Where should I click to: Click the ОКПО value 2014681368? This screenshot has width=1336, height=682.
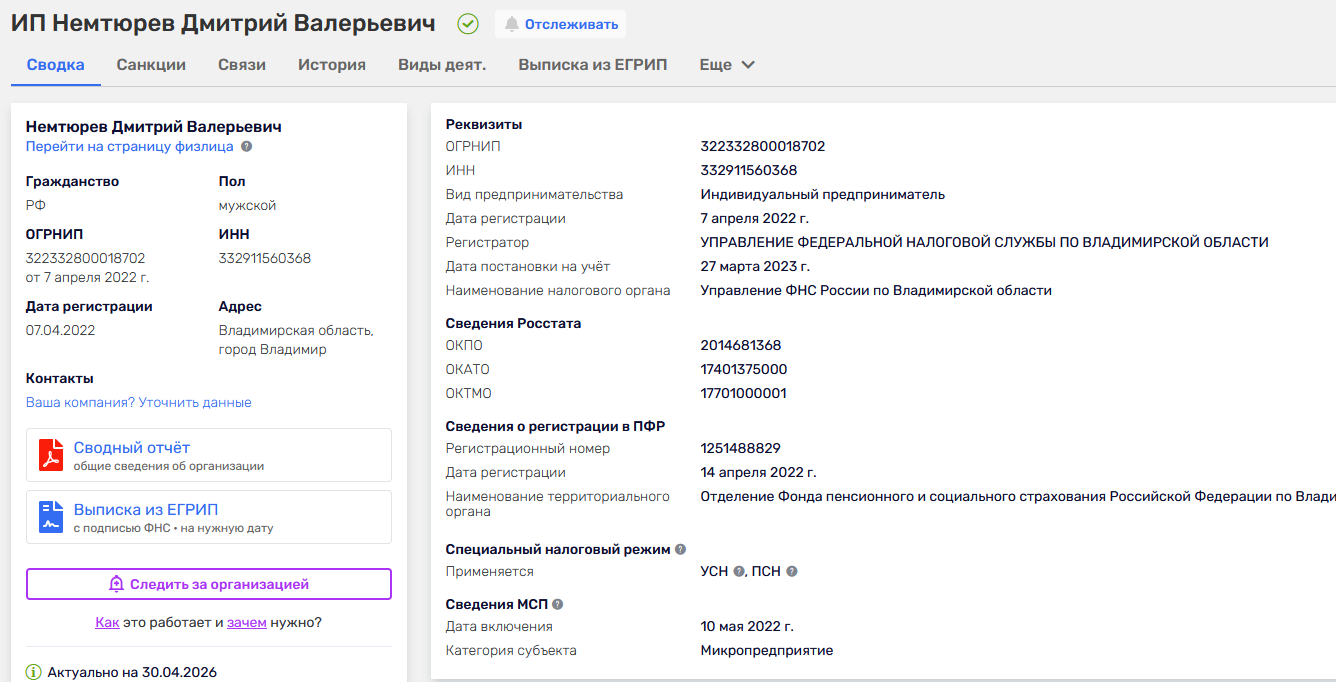pos(741,346)
